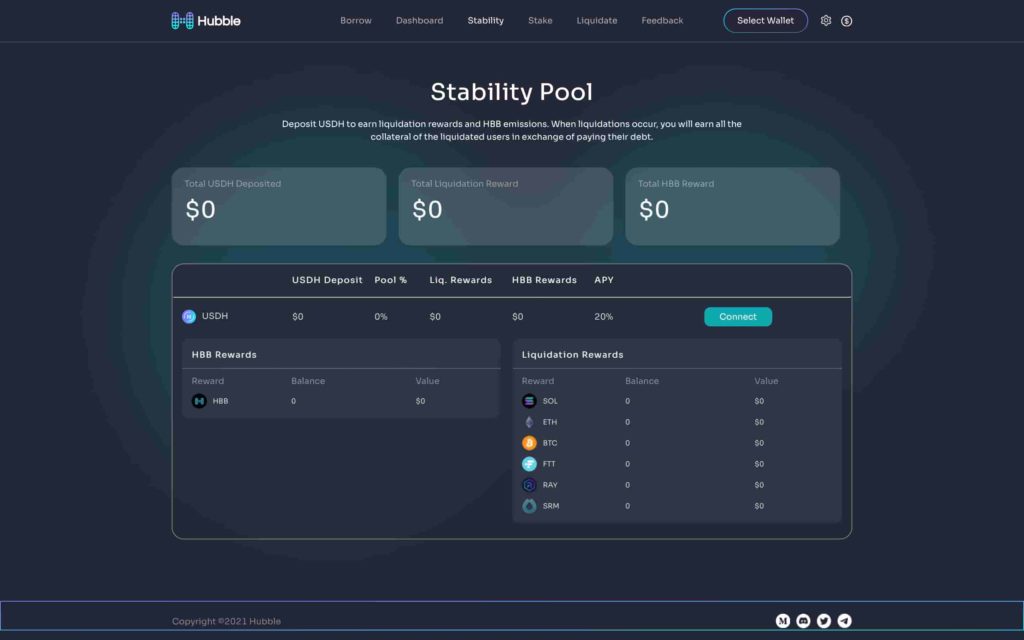Screen dimensions: 1024x640
Task: Click the Hubble logo in the header
Action: tap(204, 19)
